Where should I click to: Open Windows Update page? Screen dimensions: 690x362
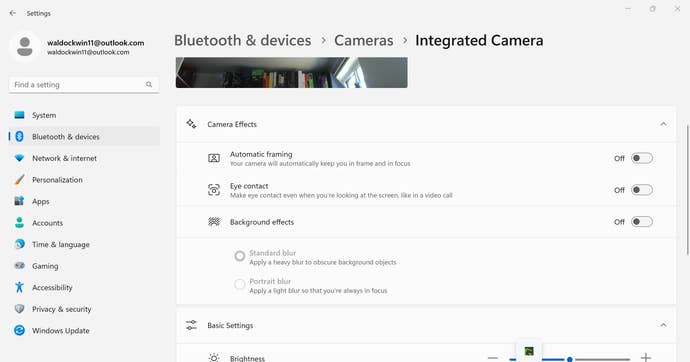pyautogui.click(x=84, y=331)
